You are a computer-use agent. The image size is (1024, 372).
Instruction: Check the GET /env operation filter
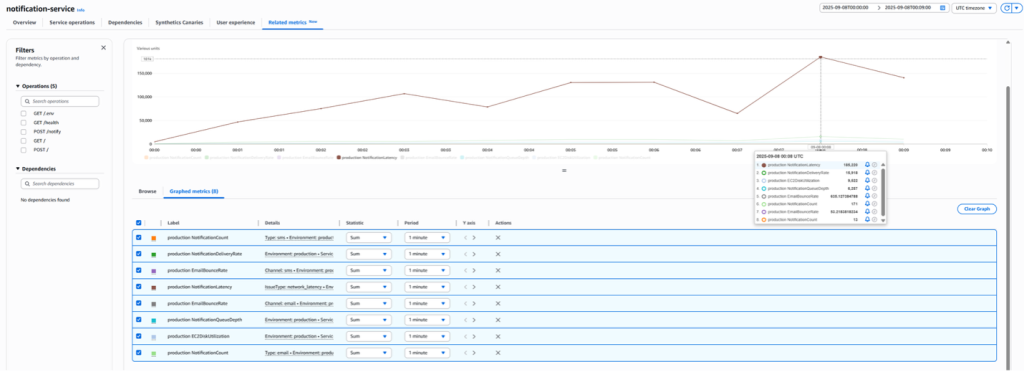coord(24,114)
